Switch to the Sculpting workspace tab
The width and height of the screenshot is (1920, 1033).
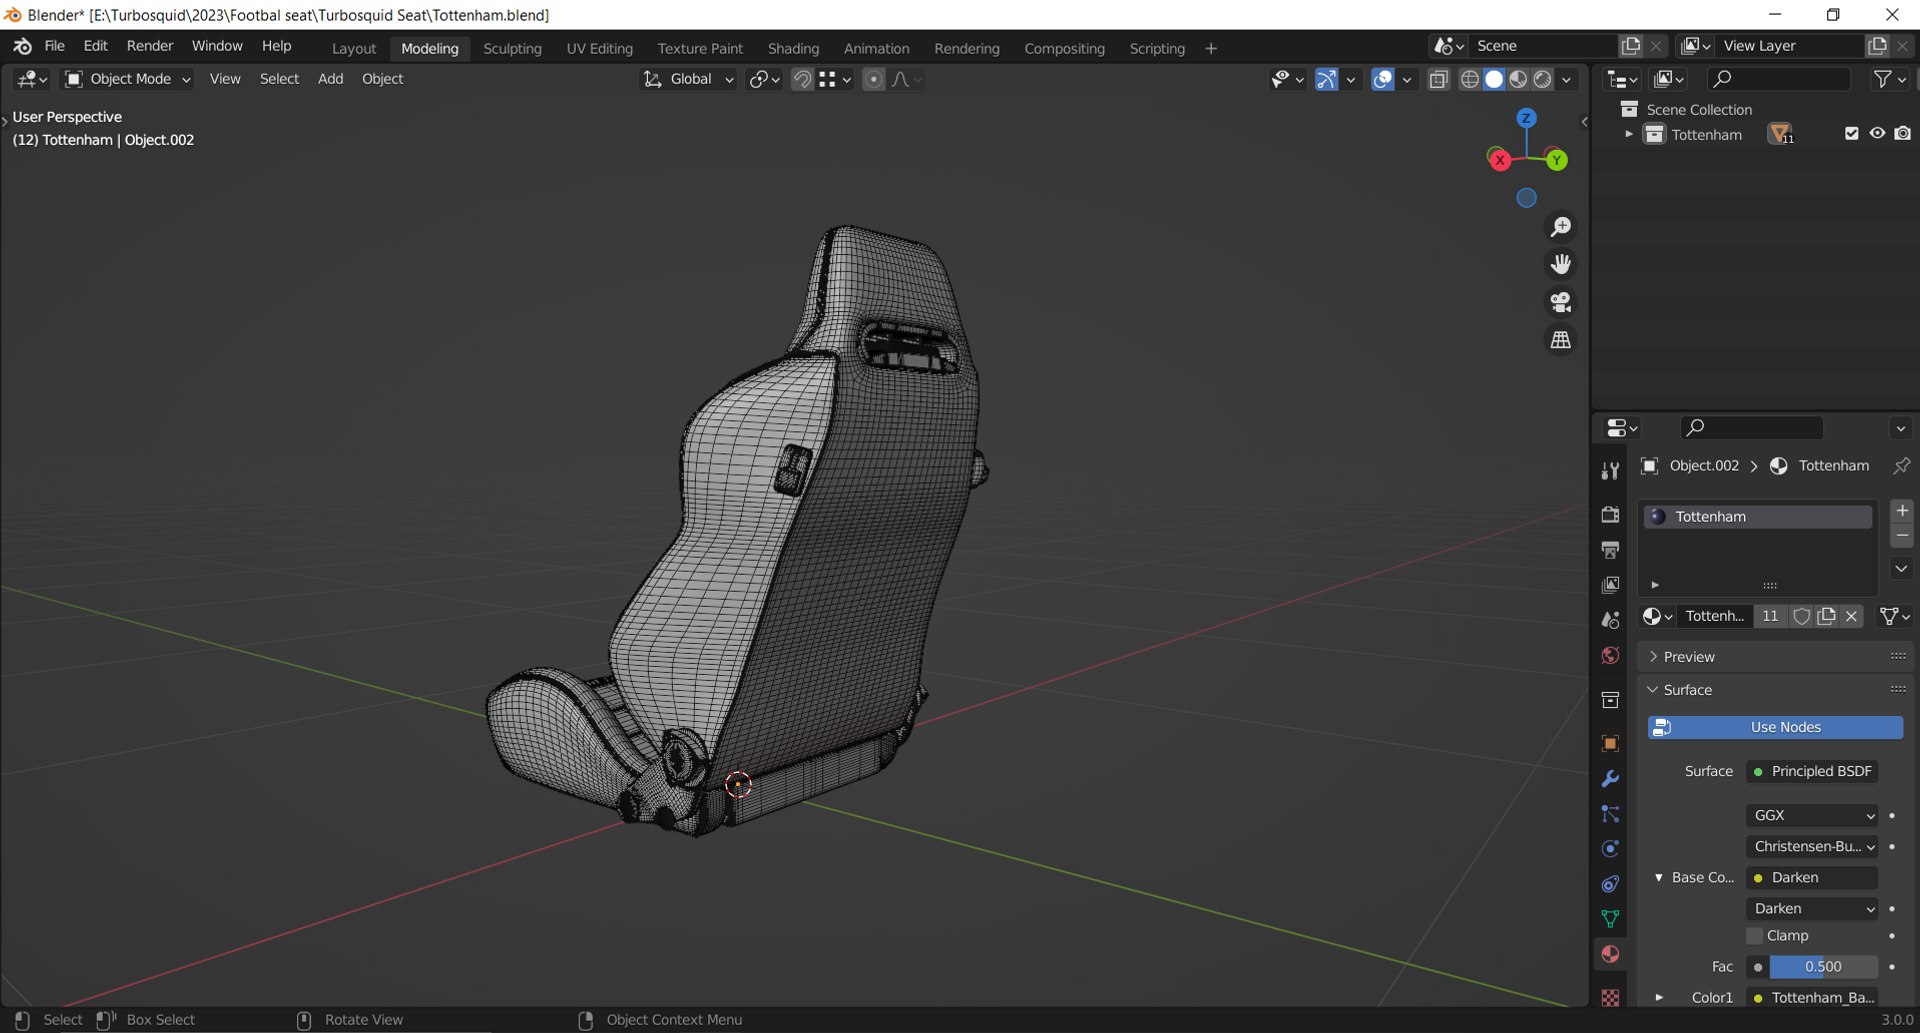click(512, 48)
